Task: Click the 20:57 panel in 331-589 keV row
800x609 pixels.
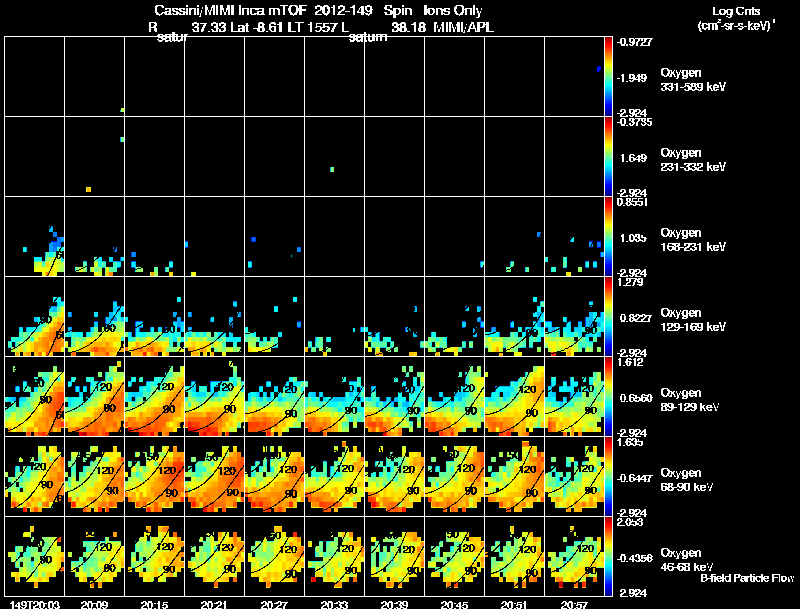Action: (x=574, y=77)
